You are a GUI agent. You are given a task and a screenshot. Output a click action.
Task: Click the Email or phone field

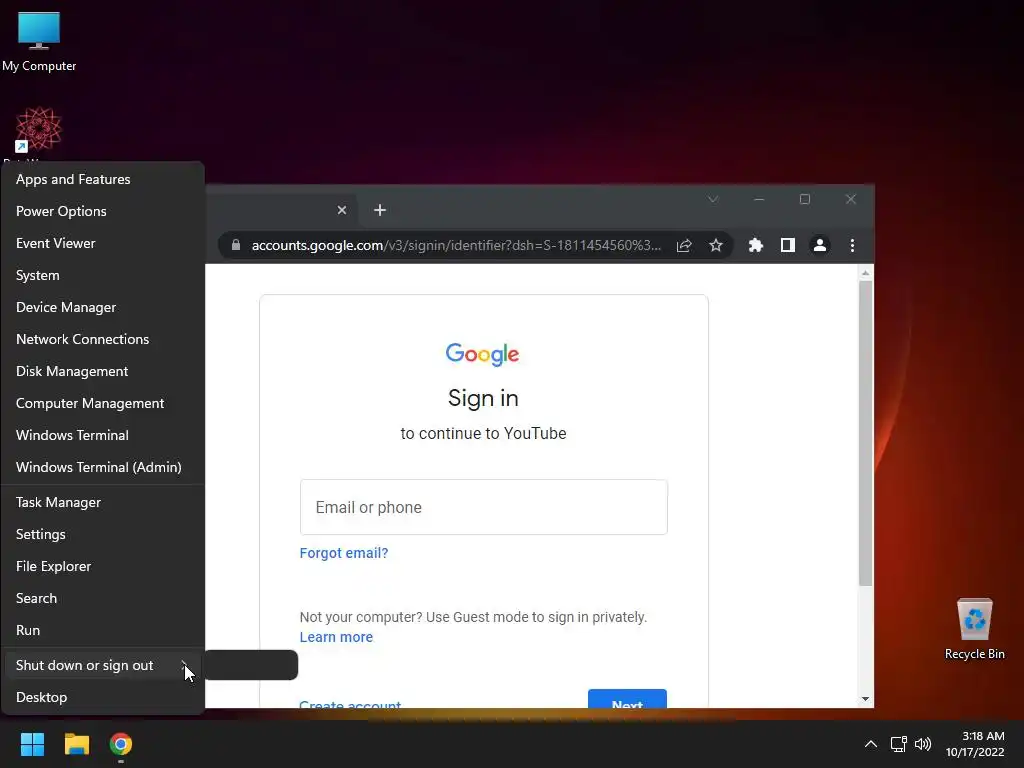(483, 507)
